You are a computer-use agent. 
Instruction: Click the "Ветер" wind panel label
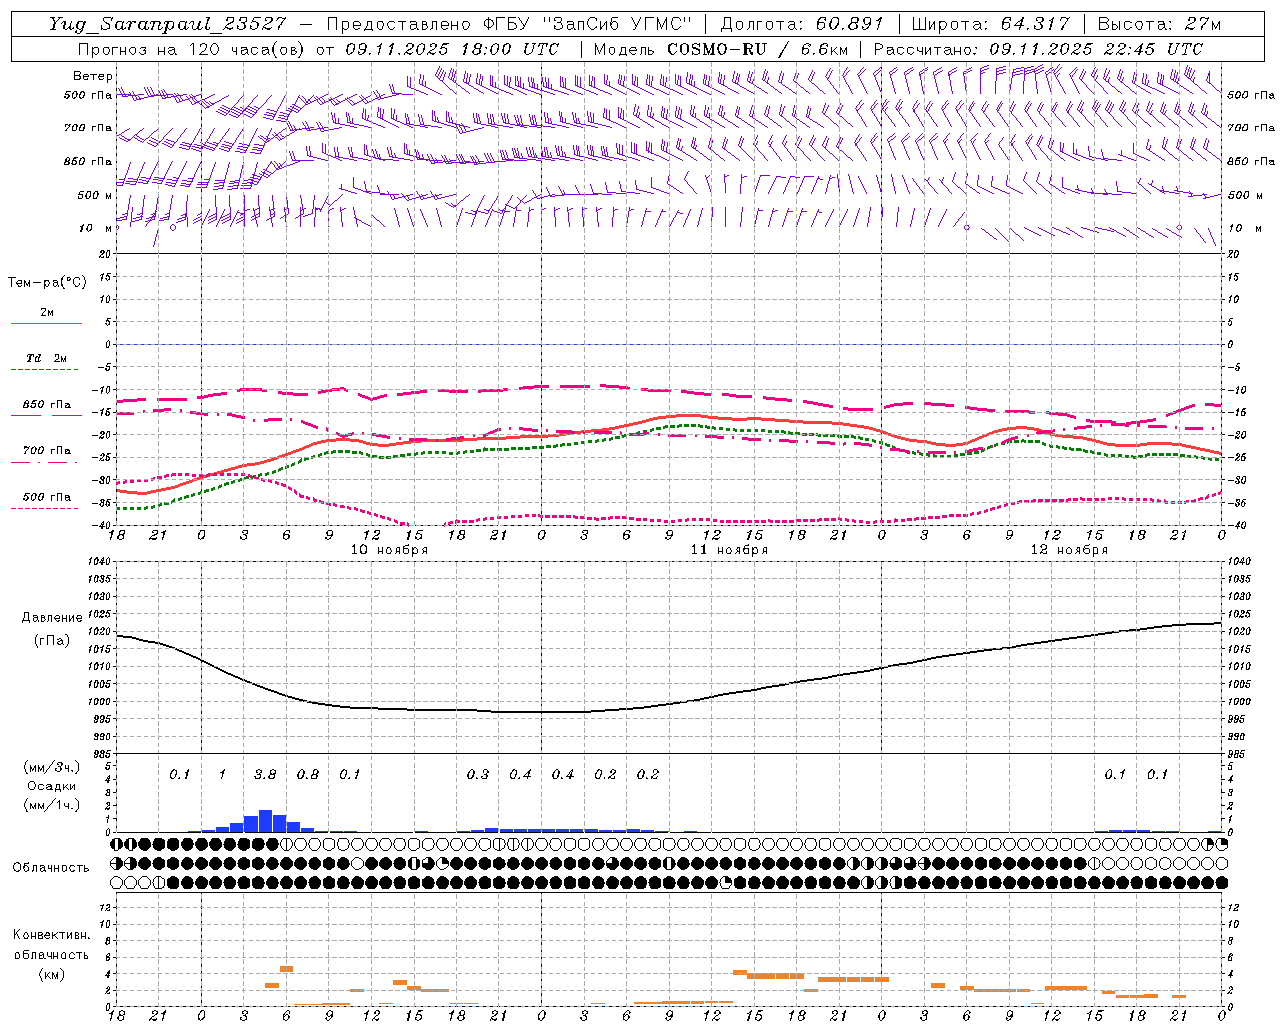point(93,76)
